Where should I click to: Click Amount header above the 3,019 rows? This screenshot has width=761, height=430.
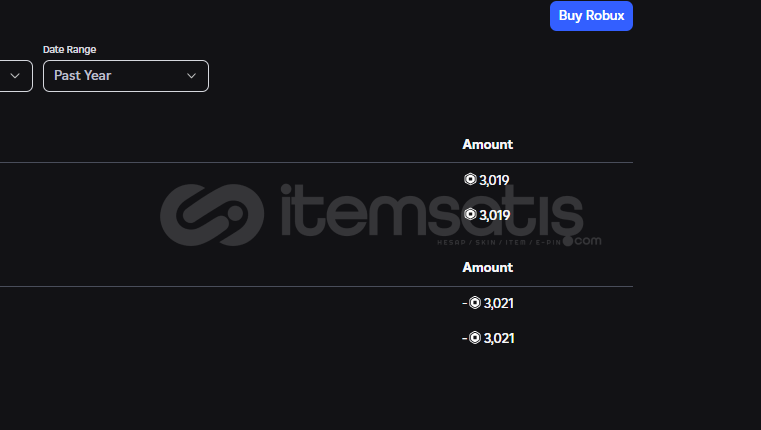pos(487,144)
